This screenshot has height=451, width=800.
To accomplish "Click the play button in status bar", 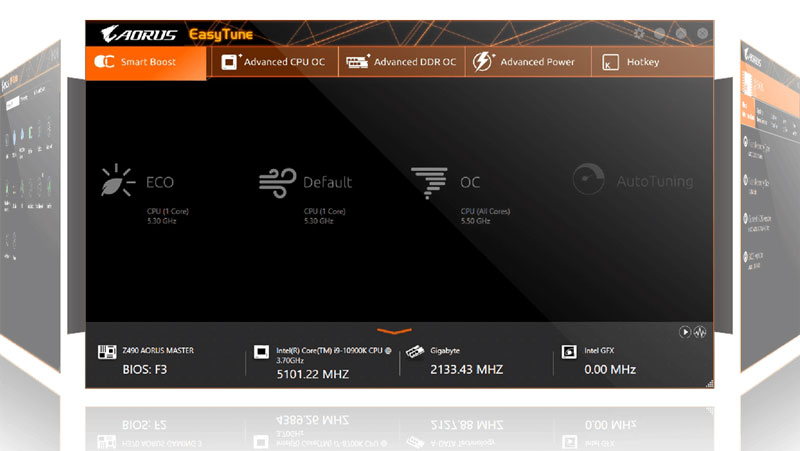I will (685, 332).
